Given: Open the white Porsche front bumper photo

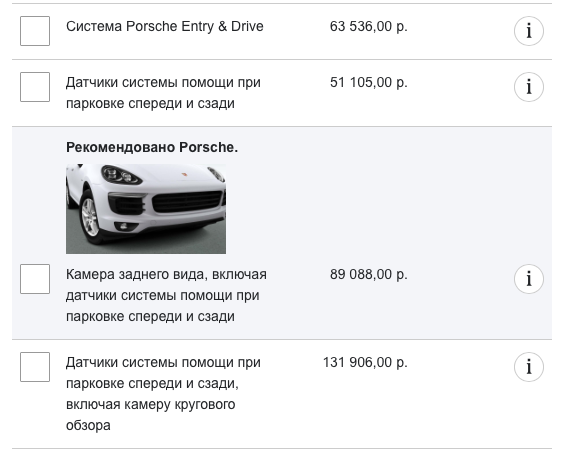Looking at the screenshot, I should 146,209.
